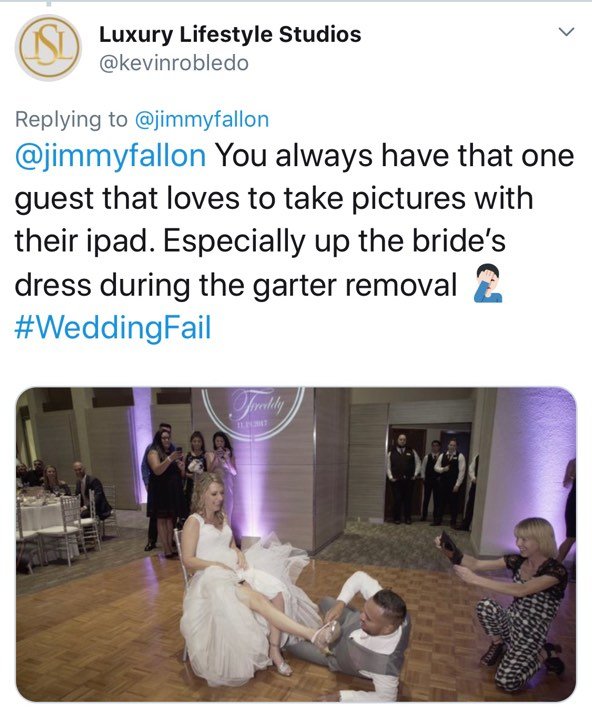The image size is (592, 720).
Task: Tap the facepalm emoji in tweet
Action: tap(488, 283)
